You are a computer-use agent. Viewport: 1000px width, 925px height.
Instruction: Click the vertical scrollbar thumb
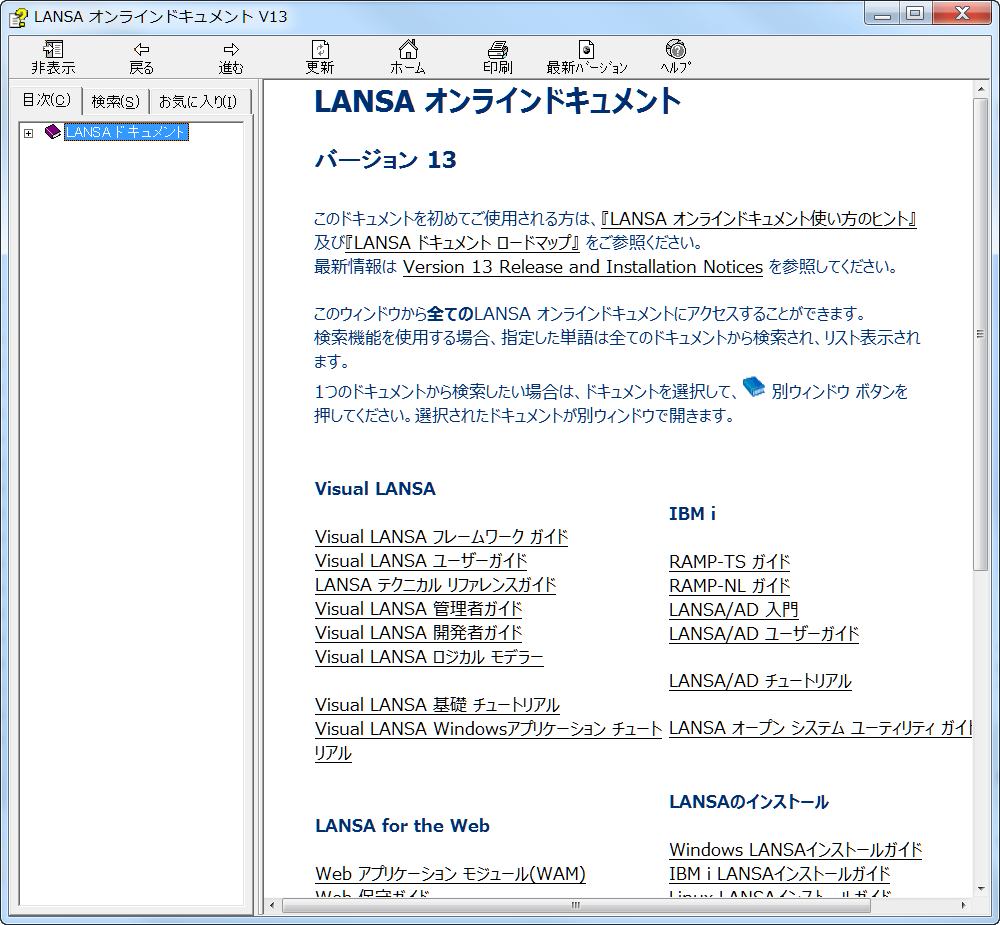(x=981, y=334)
